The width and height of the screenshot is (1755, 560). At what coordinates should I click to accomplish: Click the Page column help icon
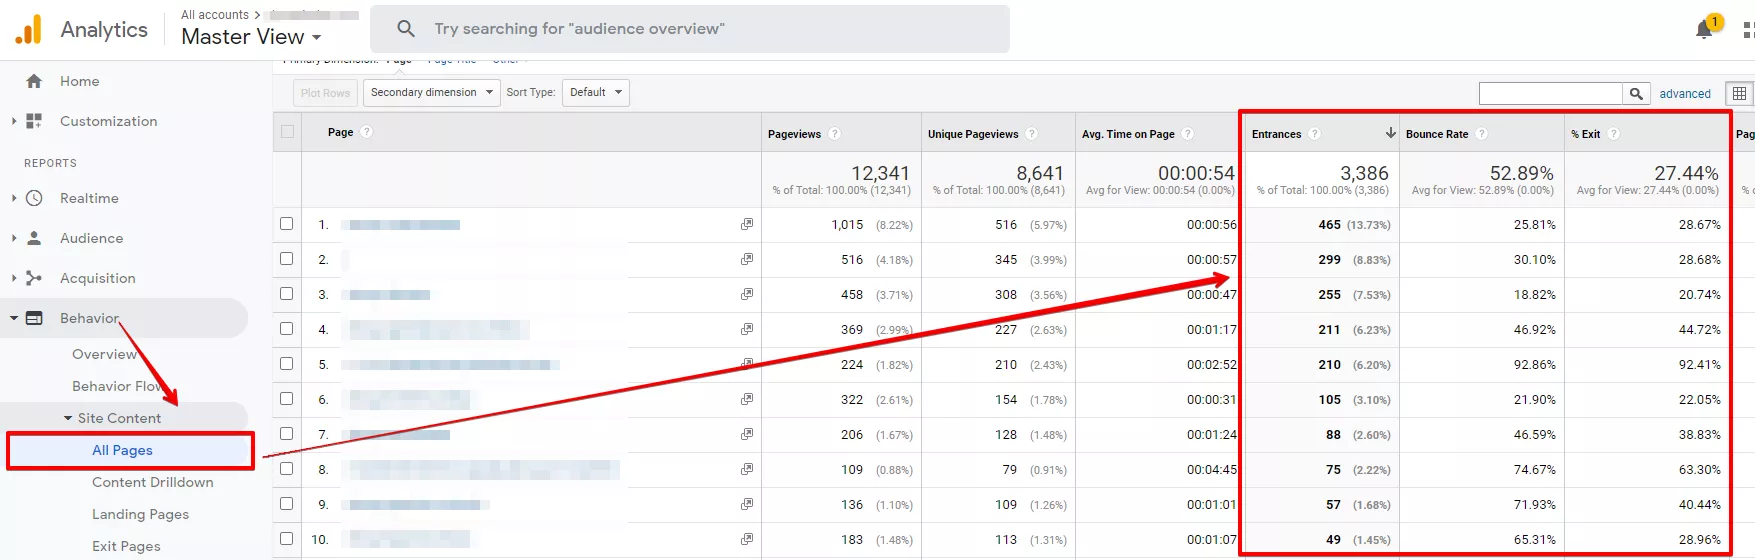366,132
